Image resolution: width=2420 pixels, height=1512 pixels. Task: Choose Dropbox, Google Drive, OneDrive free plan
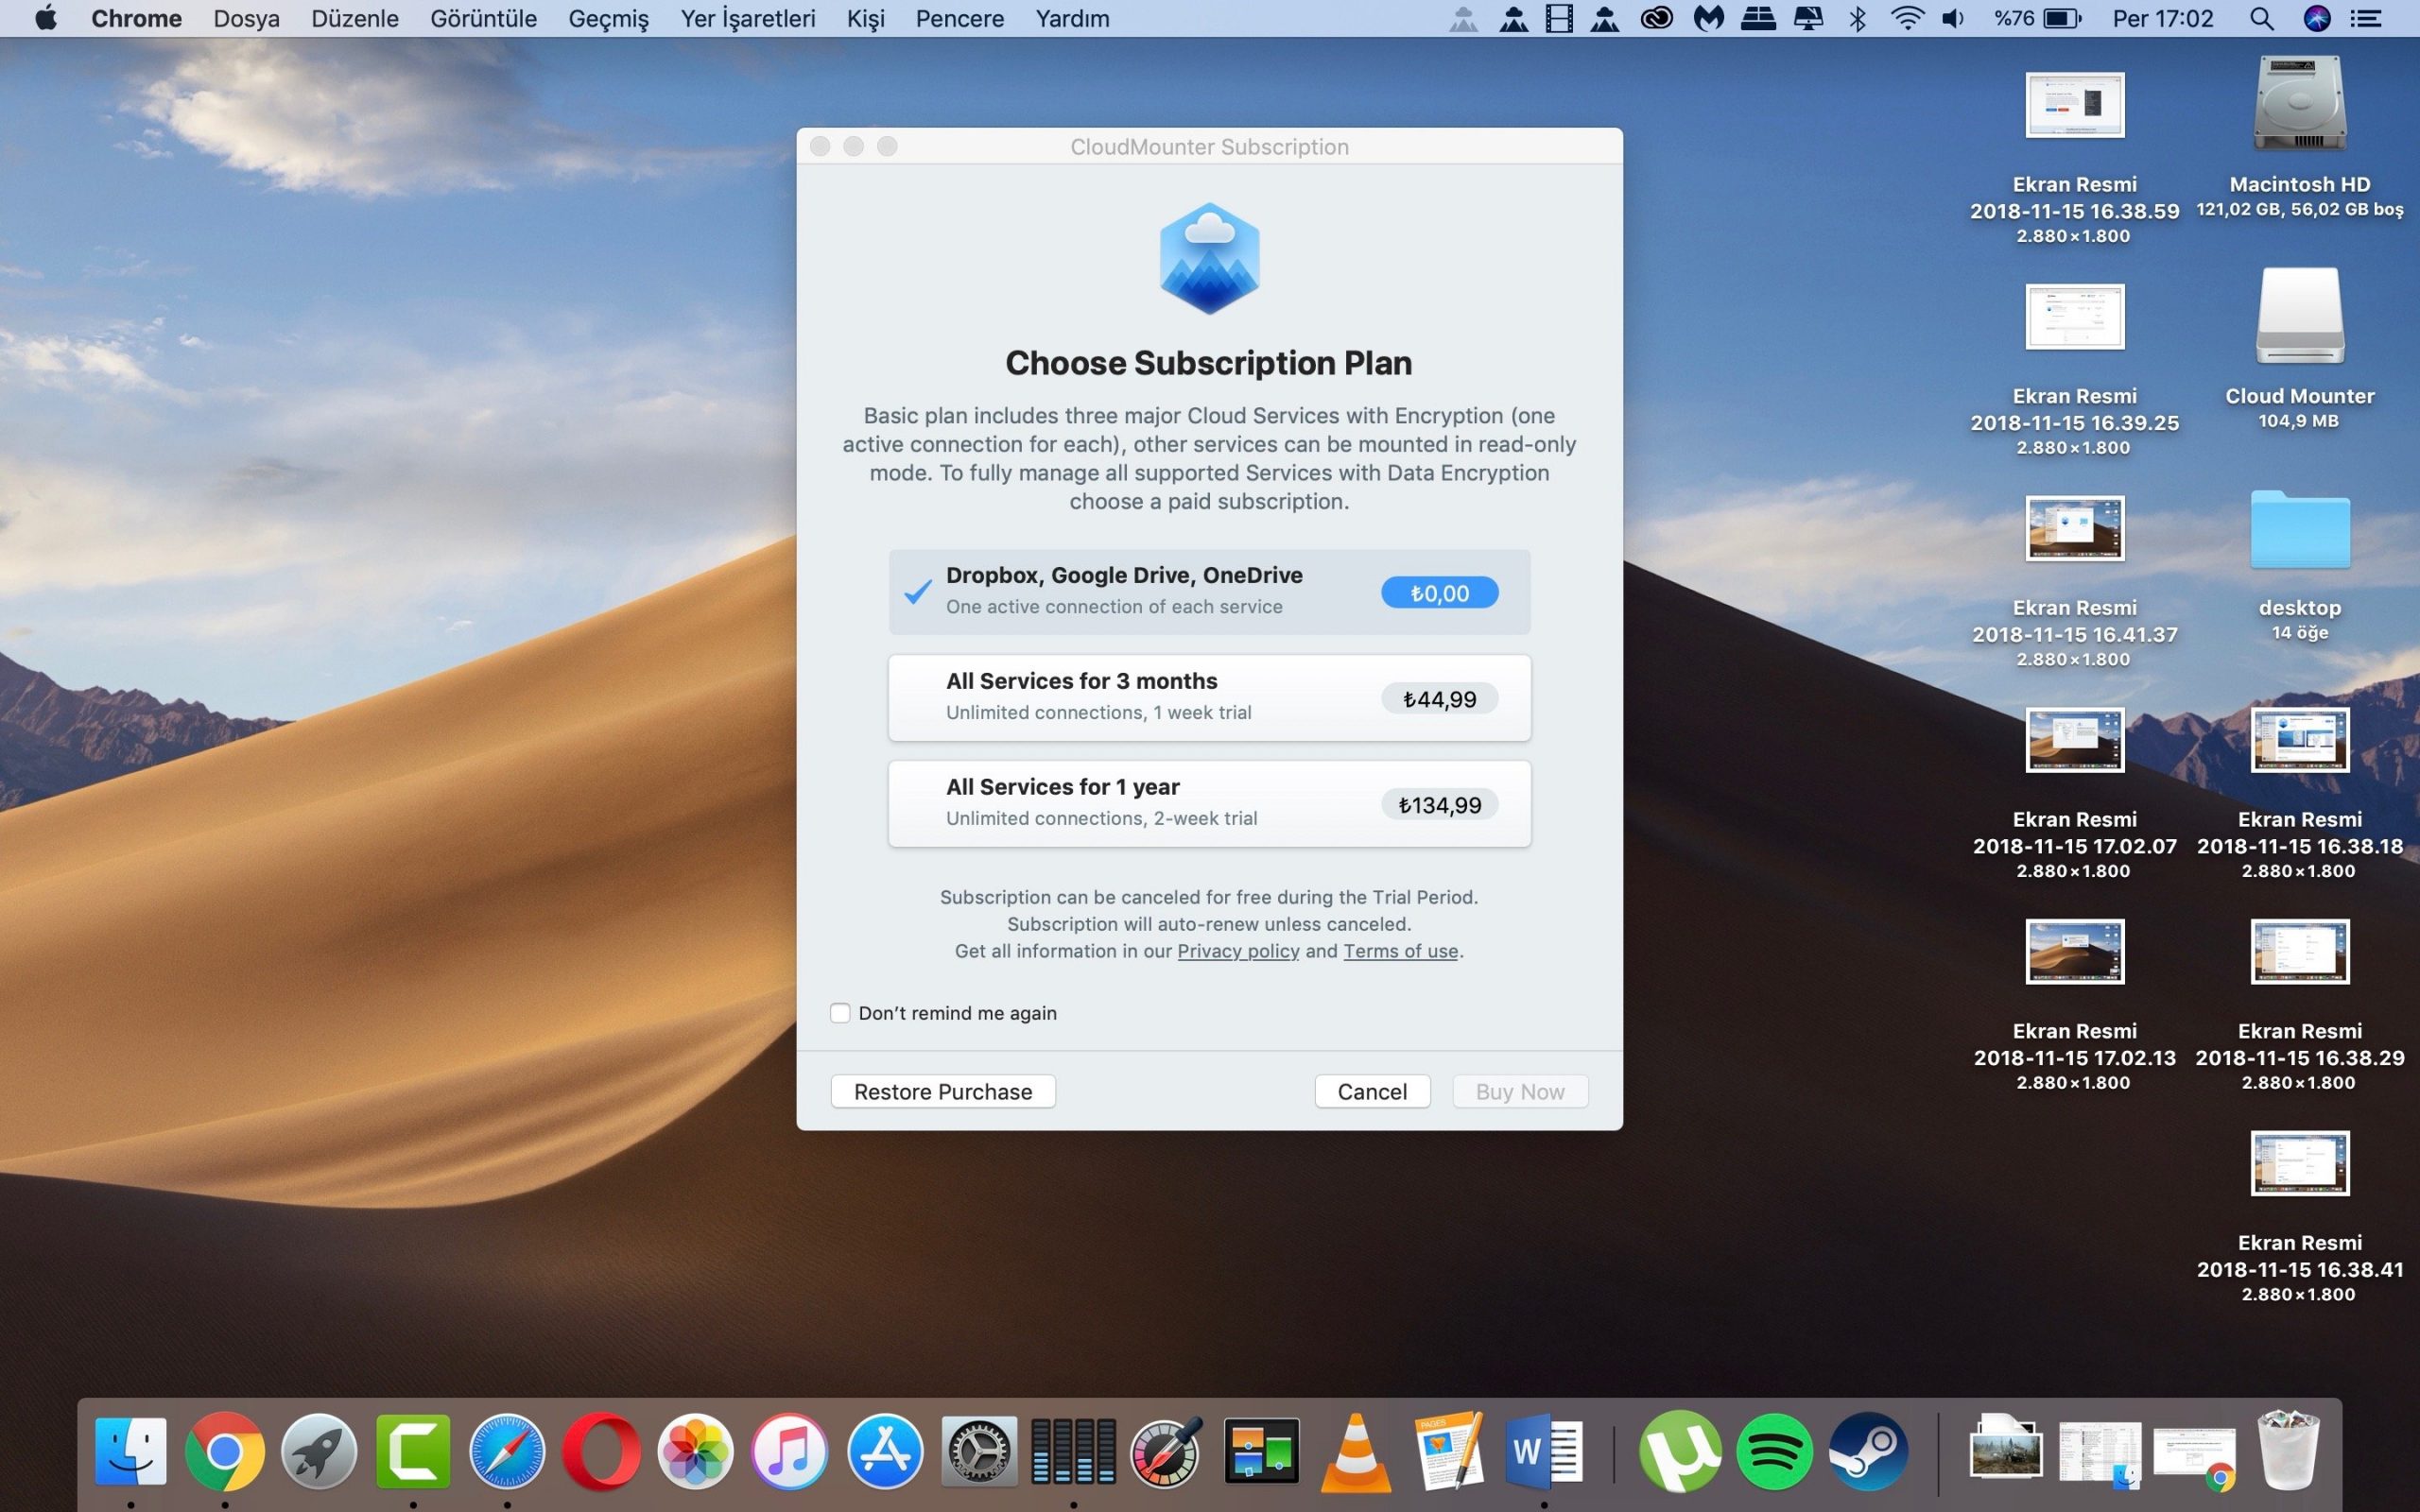pos(1208,591)
